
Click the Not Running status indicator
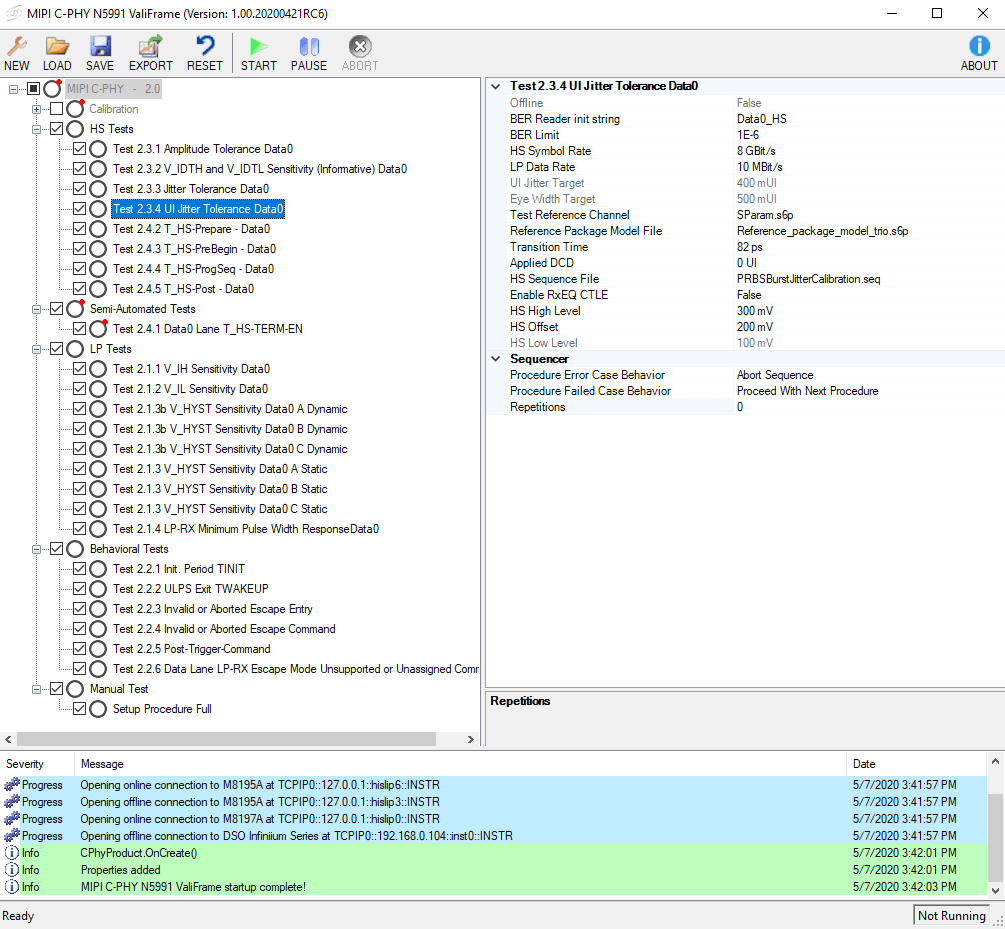click(950, 914)
